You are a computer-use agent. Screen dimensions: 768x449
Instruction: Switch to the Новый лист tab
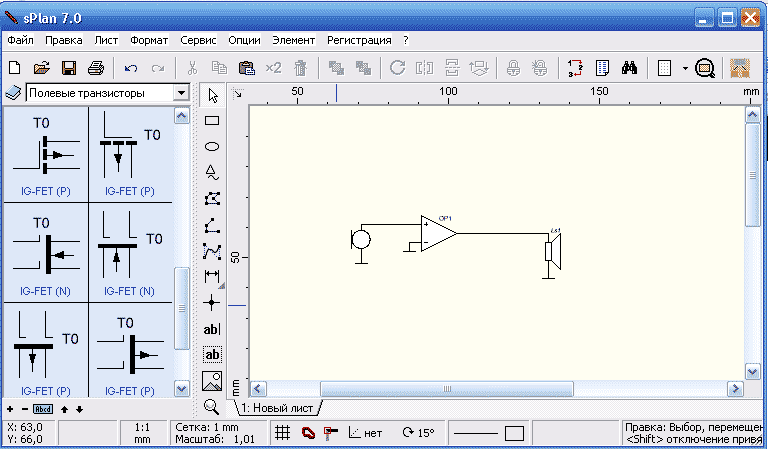coord(277,408)
